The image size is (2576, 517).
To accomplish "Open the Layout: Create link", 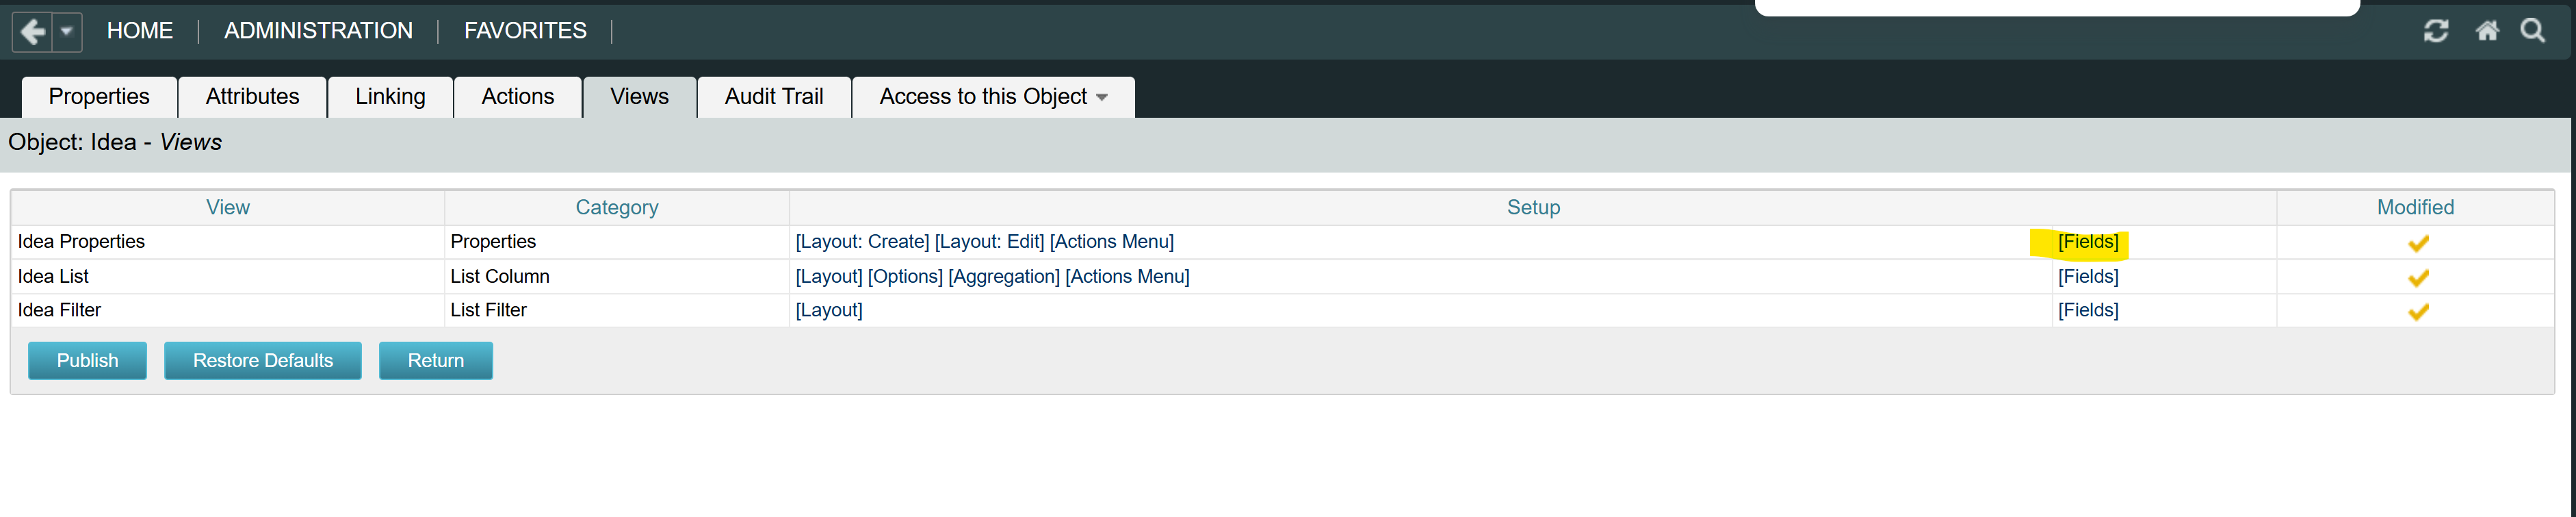I will pyautogui.click(x=862, y=242).
